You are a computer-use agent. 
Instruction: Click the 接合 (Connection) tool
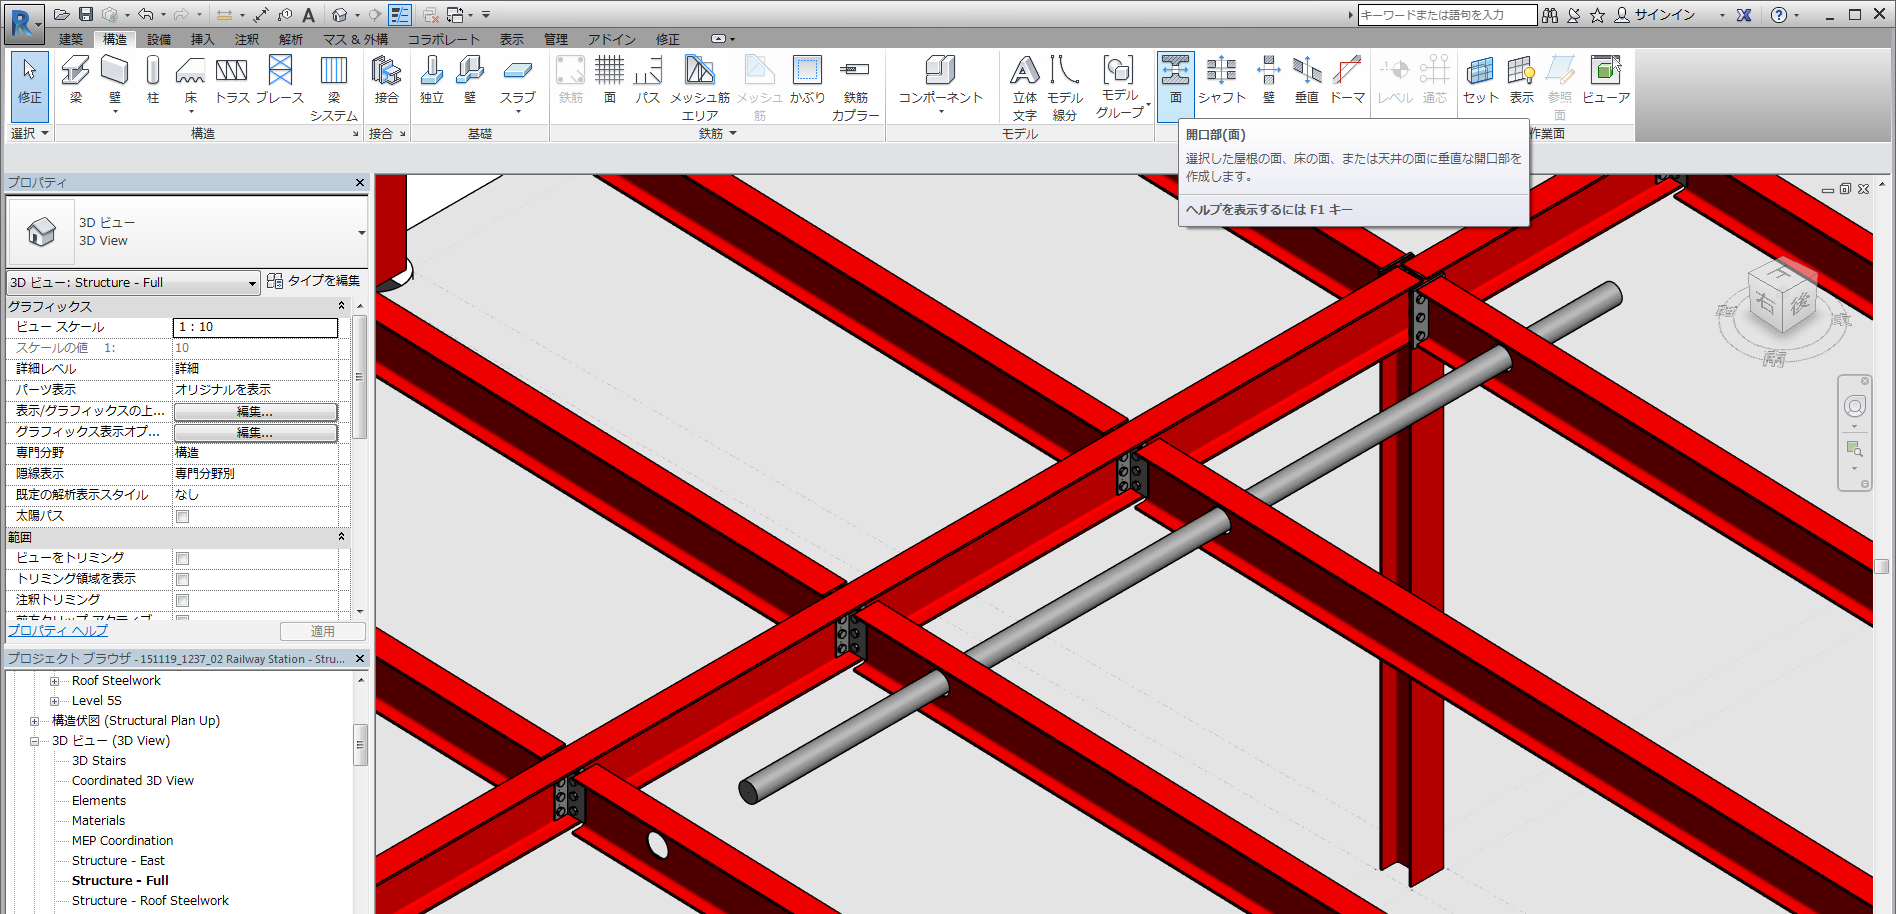coord(386,80)
